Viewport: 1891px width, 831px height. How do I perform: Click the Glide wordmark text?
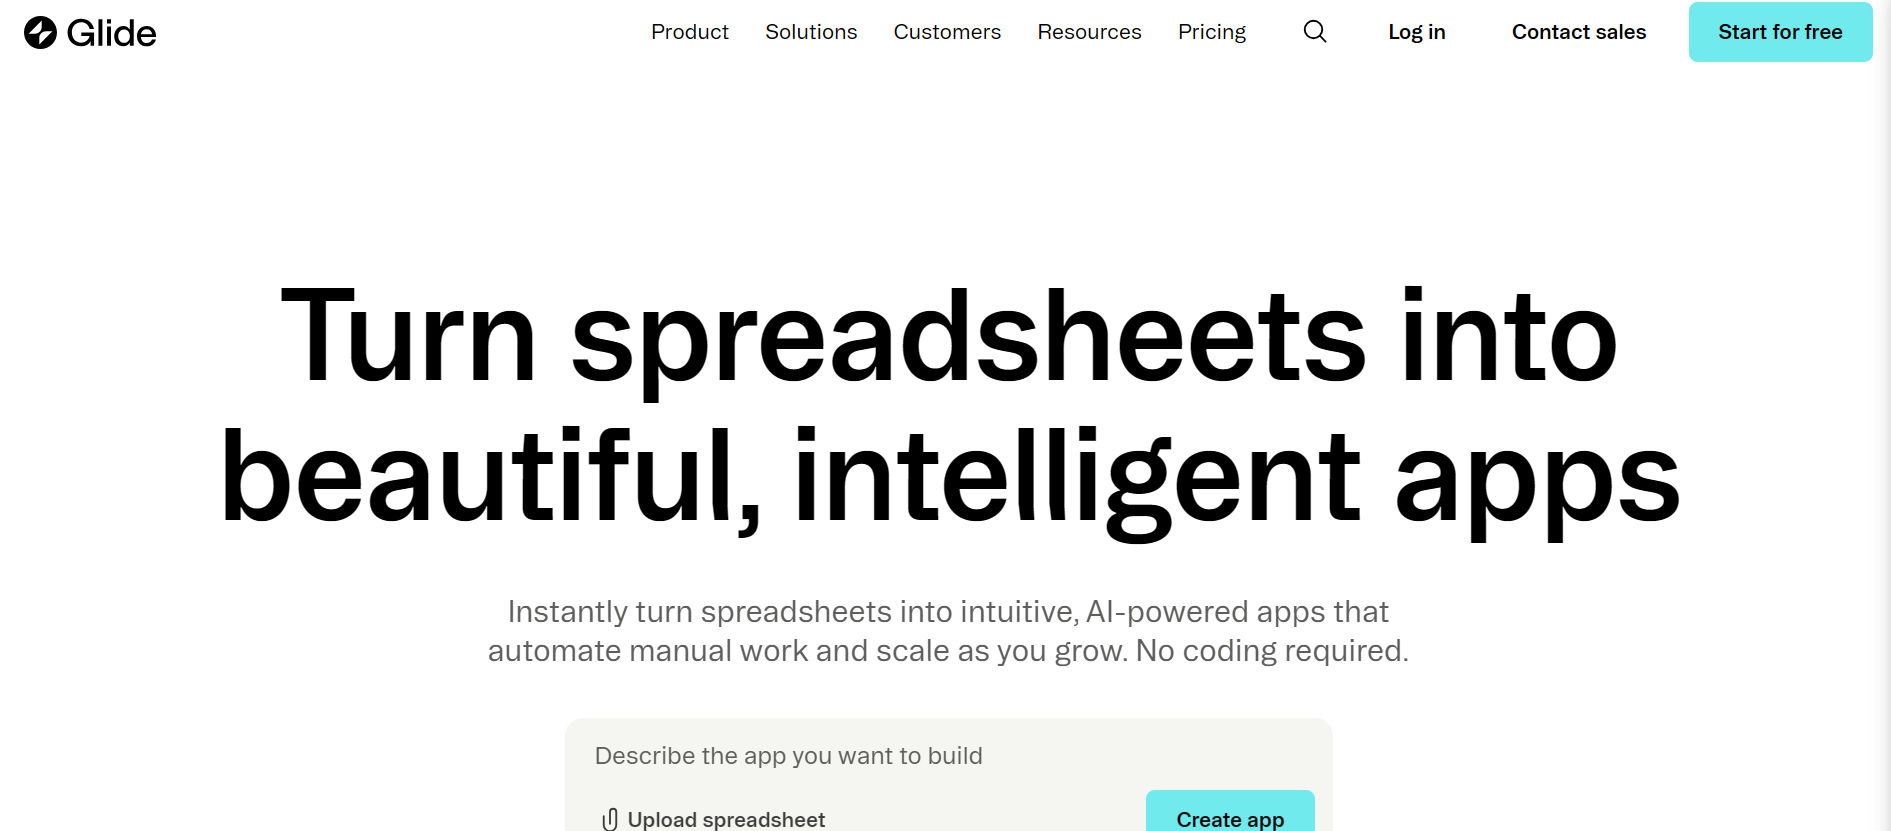click(111, 33)
